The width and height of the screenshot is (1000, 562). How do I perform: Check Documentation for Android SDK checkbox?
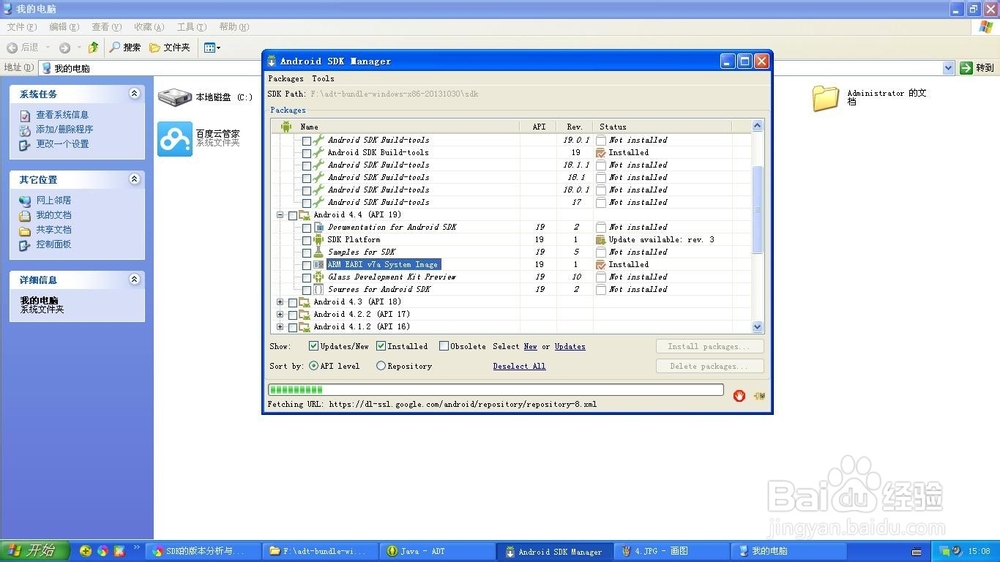[x=307, y=228]
